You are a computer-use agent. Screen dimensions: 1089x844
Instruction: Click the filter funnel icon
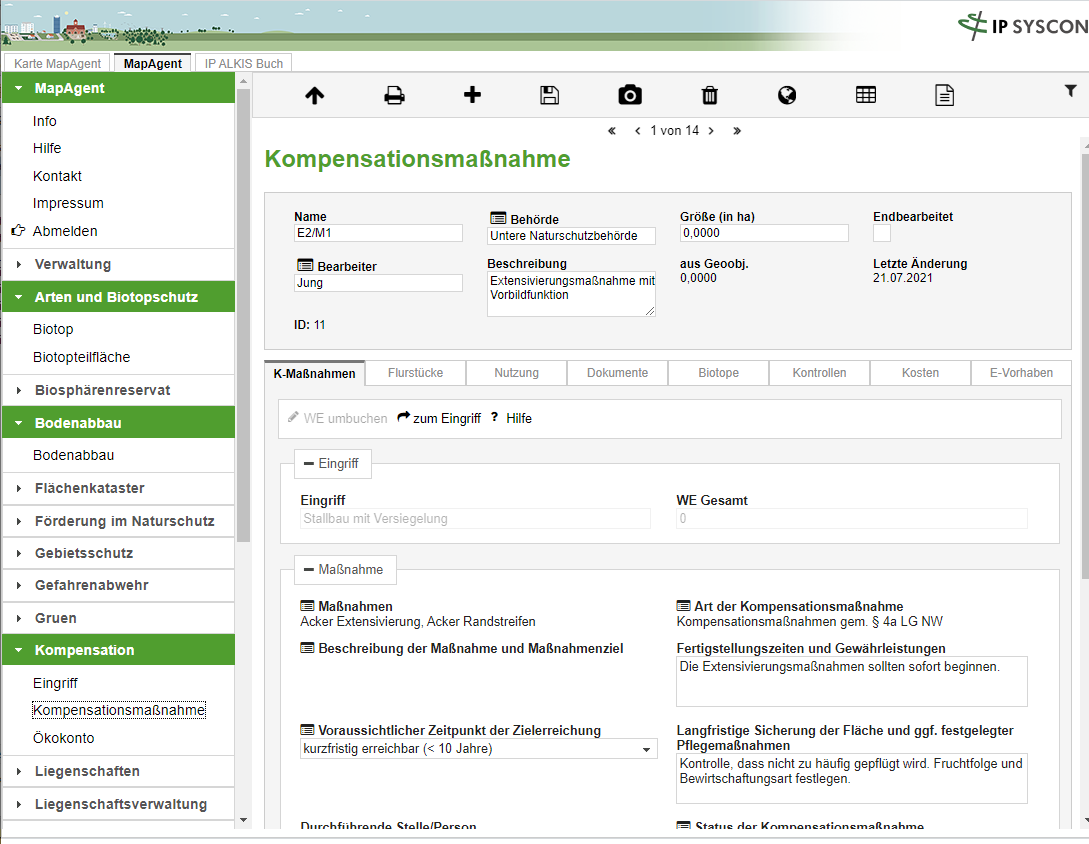tap(1070, 91)
